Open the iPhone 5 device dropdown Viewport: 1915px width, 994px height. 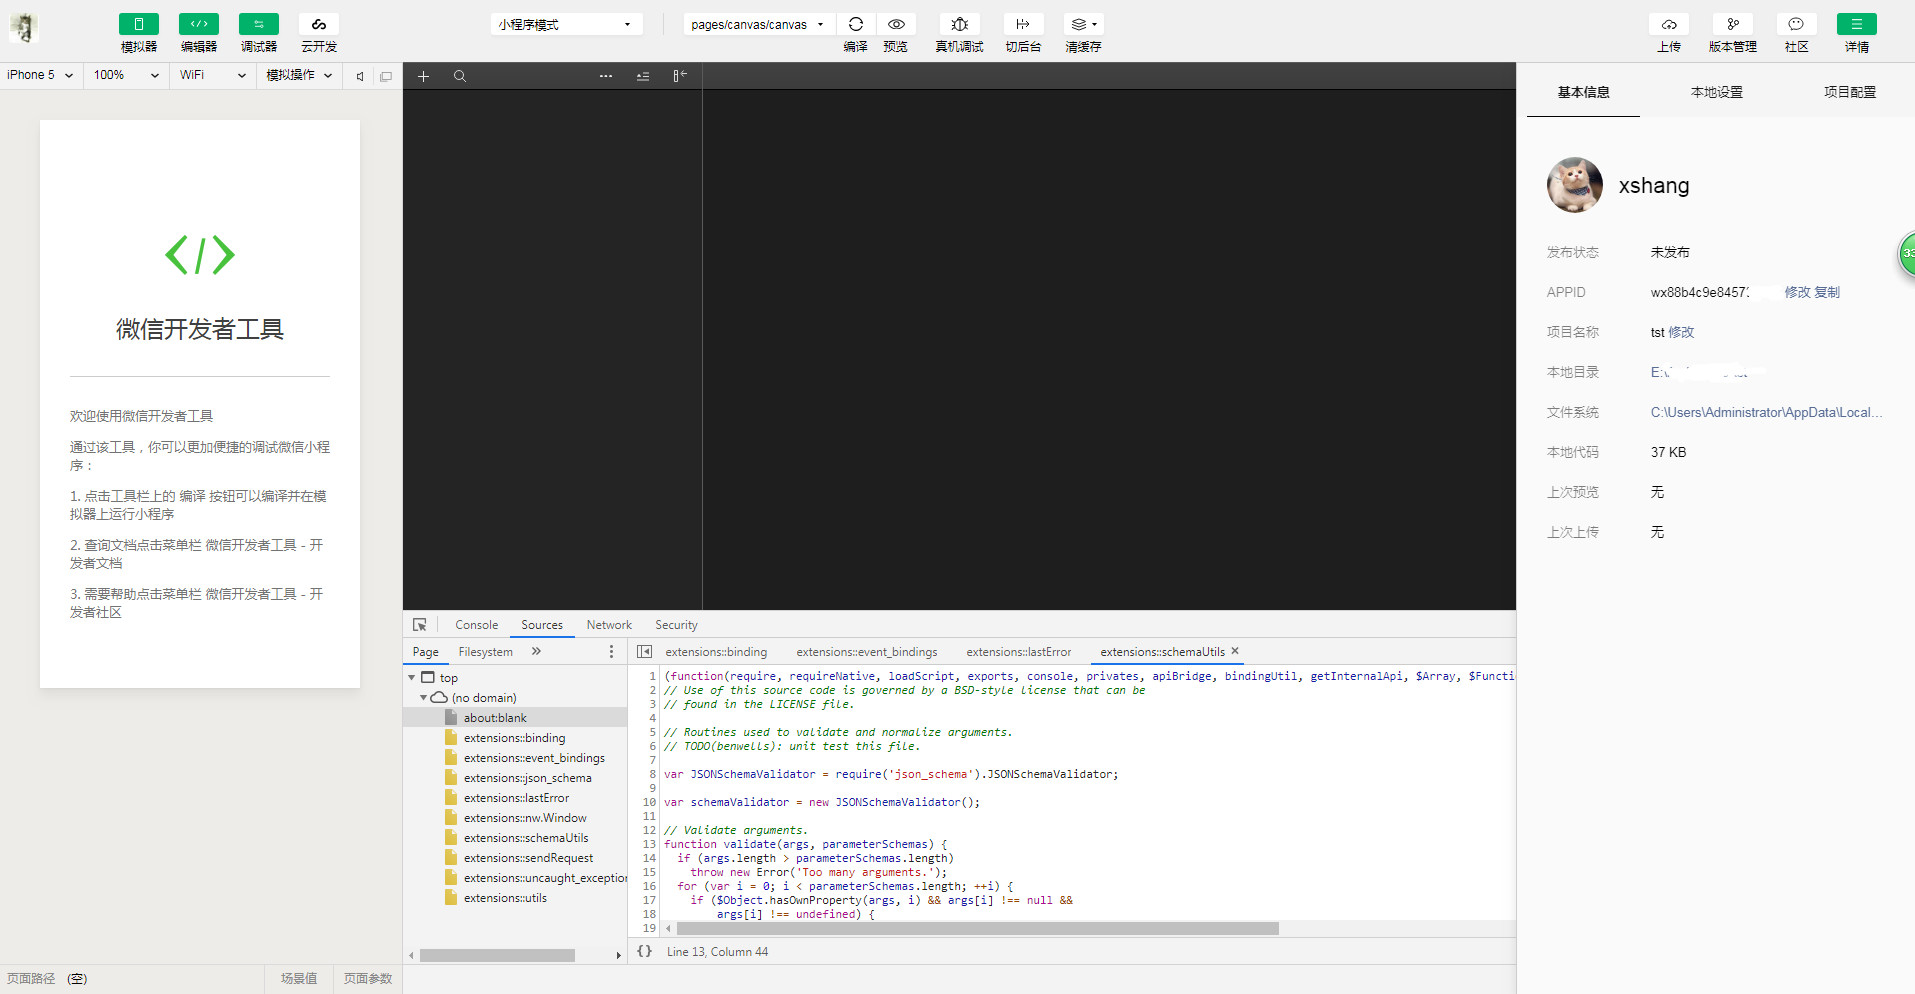[40, 75]
